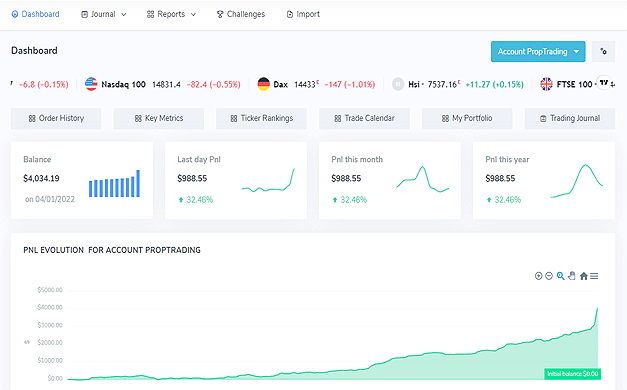Open Ticker Rankings

[x=262, y=118]
